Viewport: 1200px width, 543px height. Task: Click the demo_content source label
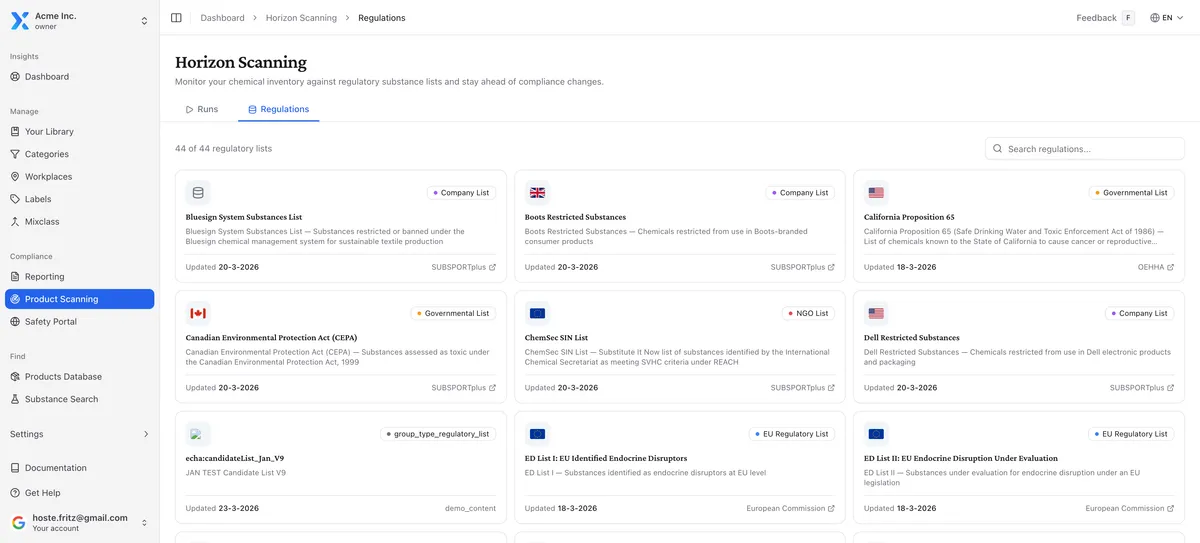[x=470, y=508]
